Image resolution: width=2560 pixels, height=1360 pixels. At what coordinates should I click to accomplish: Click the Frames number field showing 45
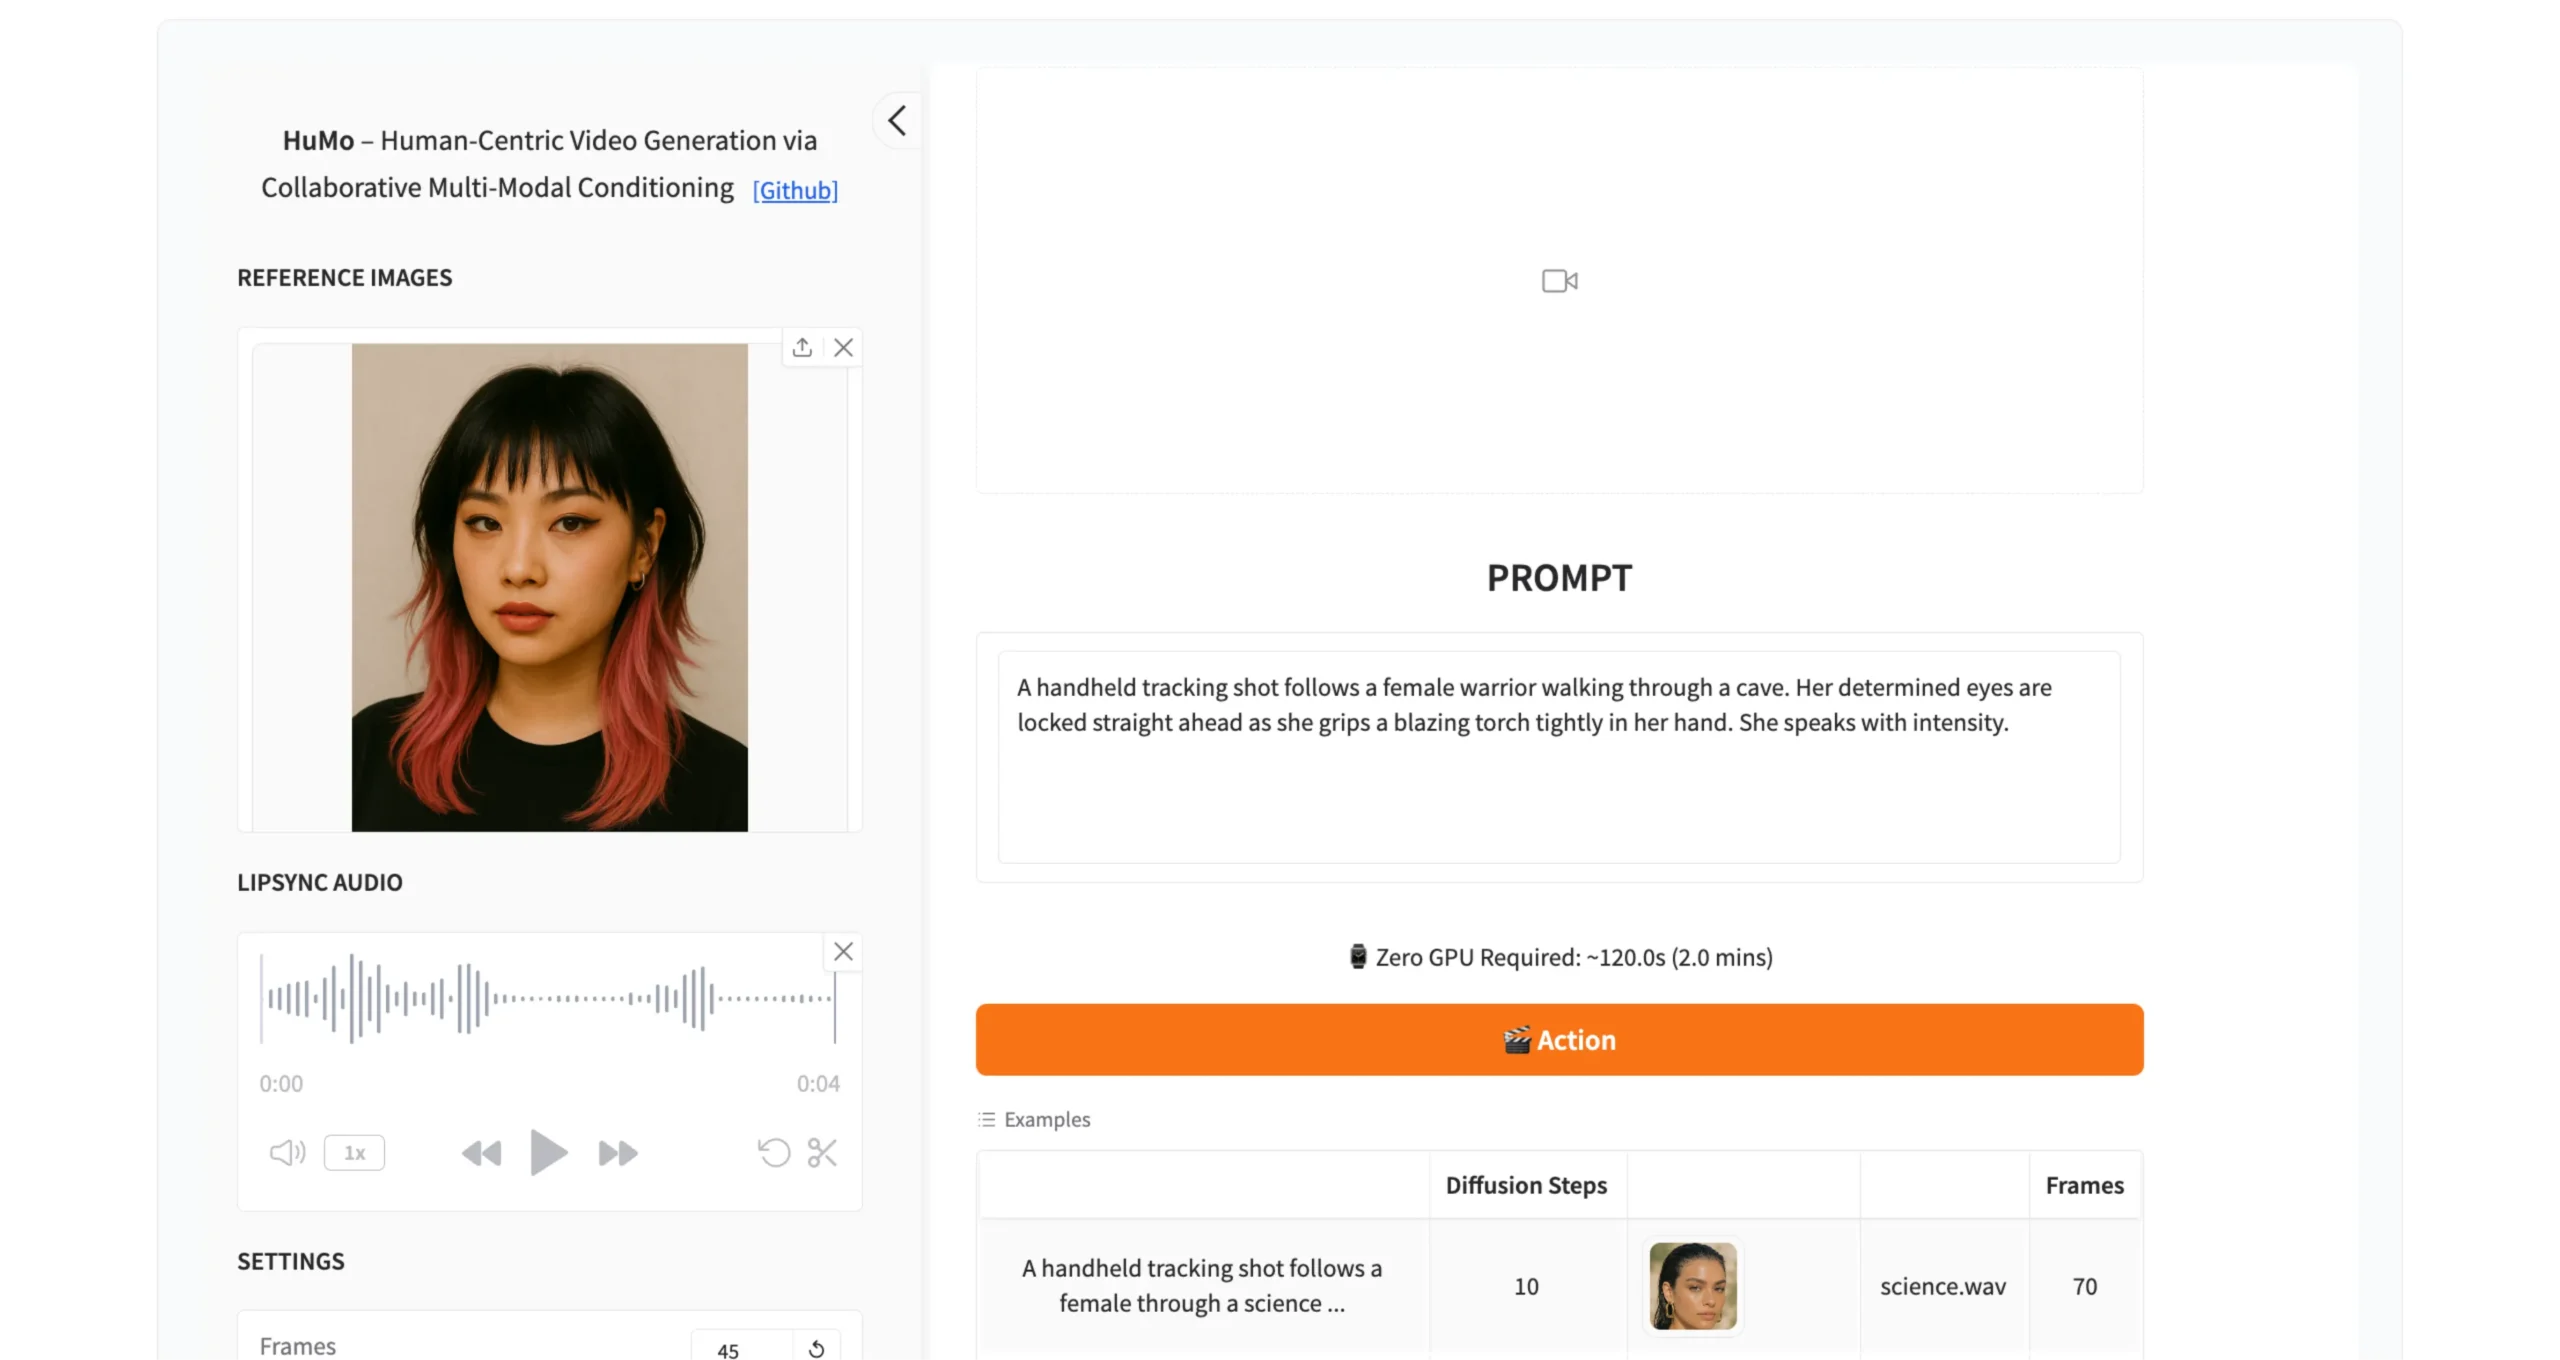coord(741,1349)
